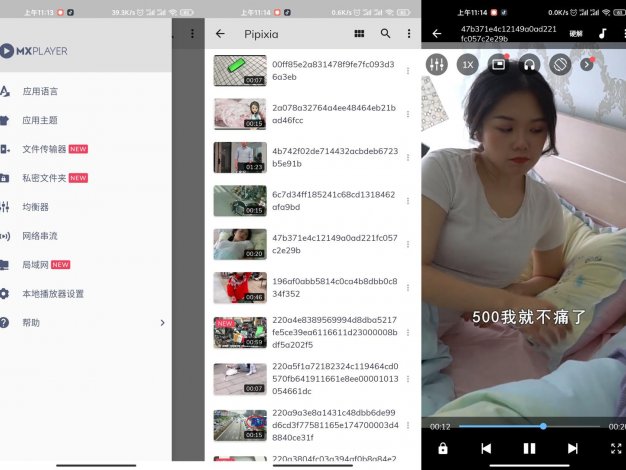Select video starting 220a5f1a72182324c119464cd0
626x470 pixels.
click(313, 379)
